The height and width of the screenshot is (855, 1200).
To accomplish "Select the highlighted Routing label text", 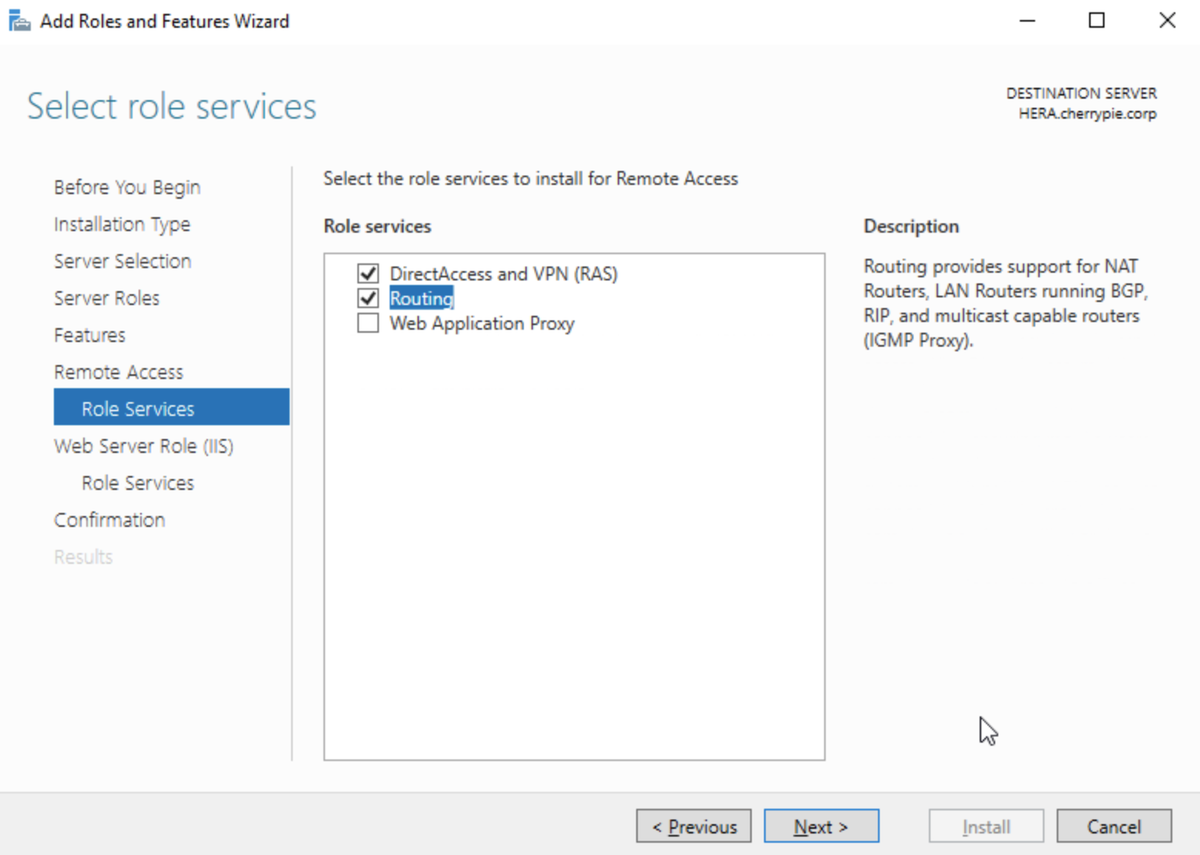I will click(421, 298).
